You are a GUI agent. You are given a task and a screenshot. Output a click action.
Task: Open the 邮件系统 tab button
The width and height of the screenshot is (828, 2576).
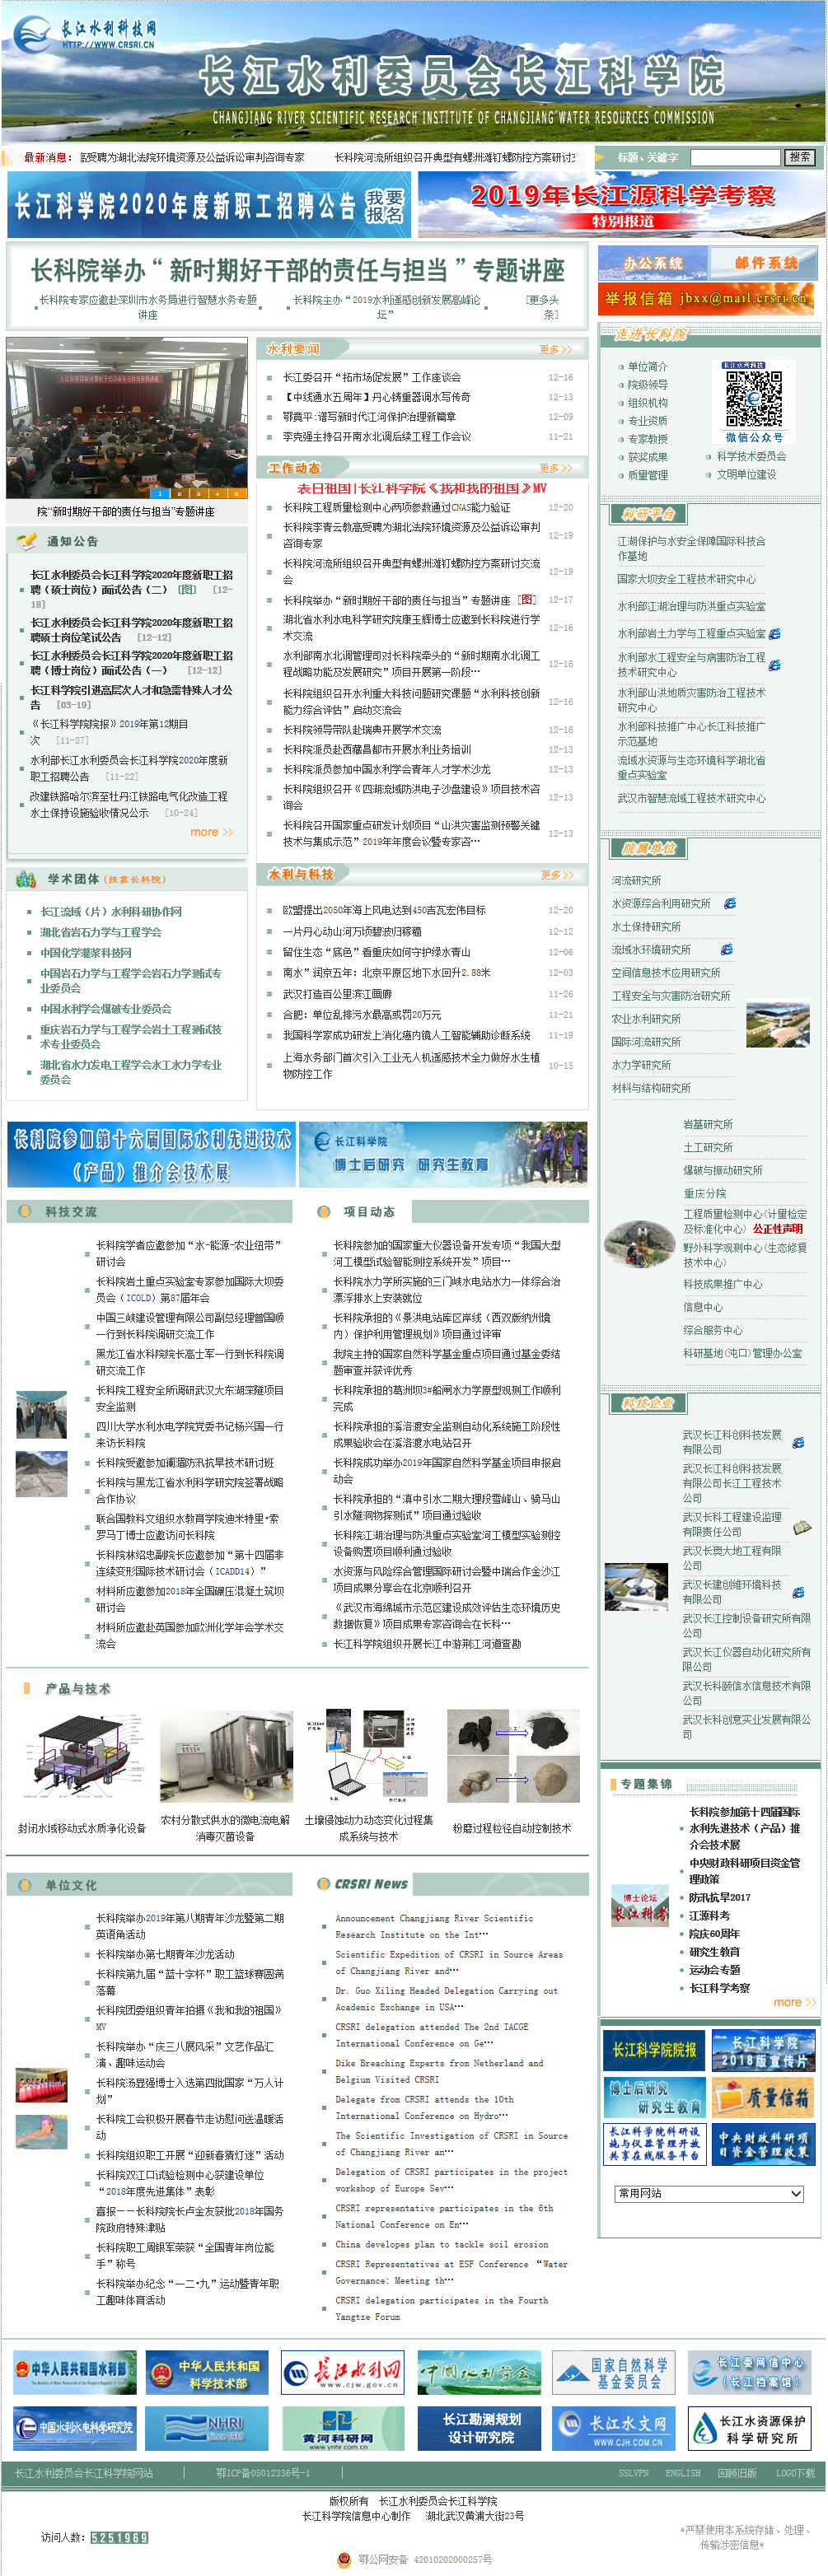[x=764, y=263]
